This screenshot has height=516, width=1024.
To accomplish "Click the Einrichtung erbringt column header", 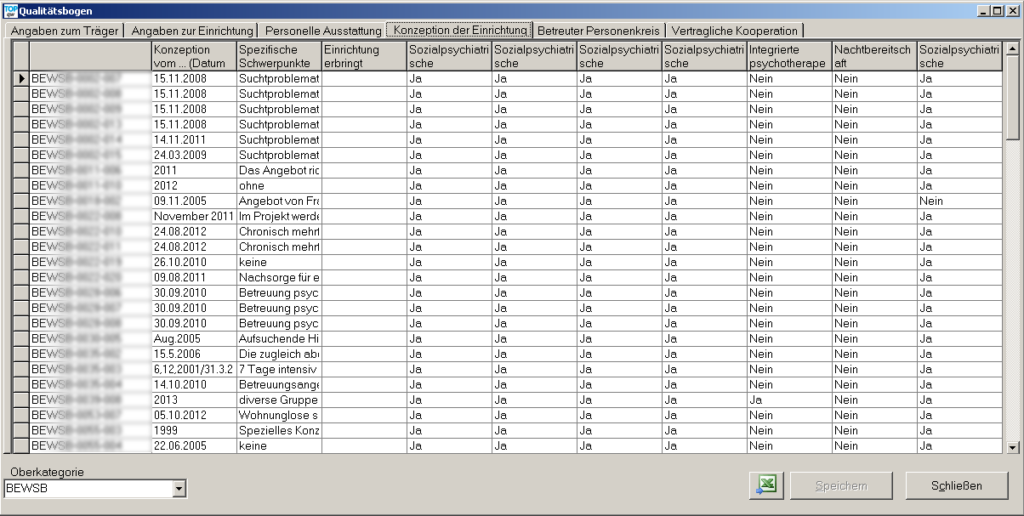I will pos(363,56).
